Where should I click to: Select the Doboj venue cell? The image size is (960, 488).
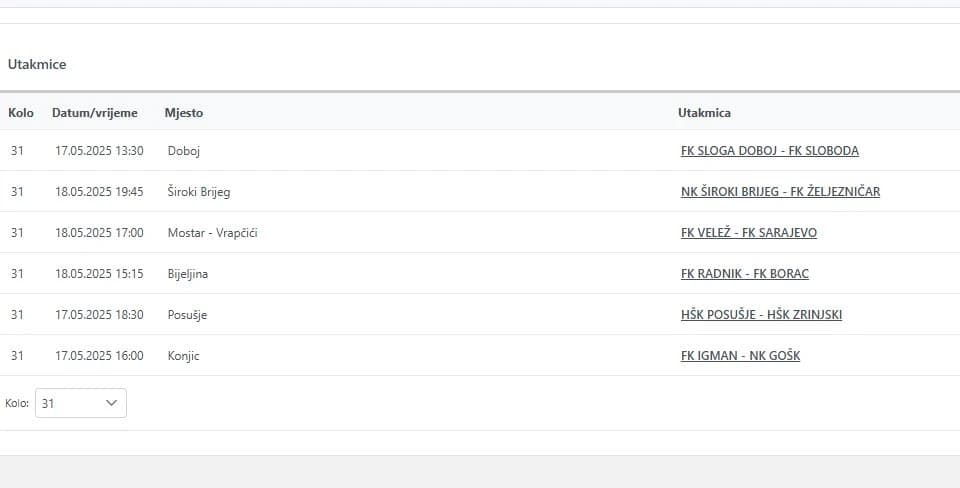tap(184, 151)
